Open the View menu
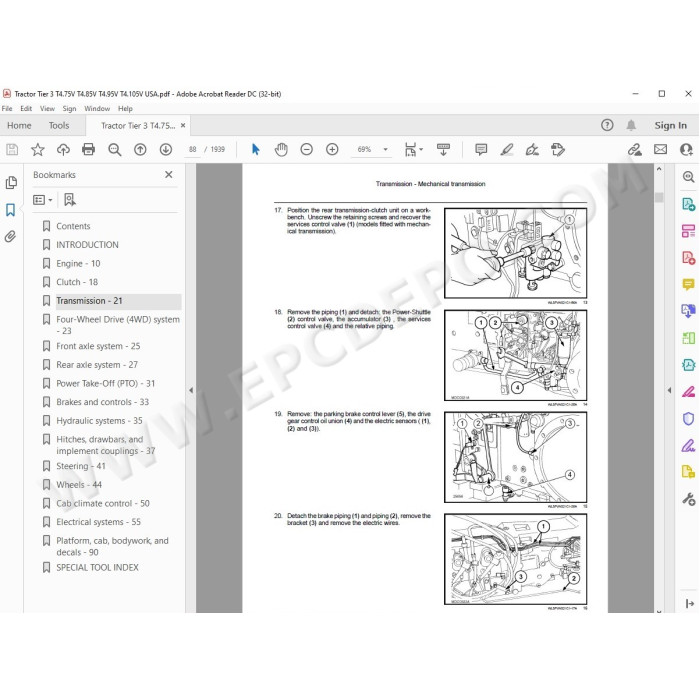The height and width of the screenshot is (700, 700). click(x=47, y=108)
